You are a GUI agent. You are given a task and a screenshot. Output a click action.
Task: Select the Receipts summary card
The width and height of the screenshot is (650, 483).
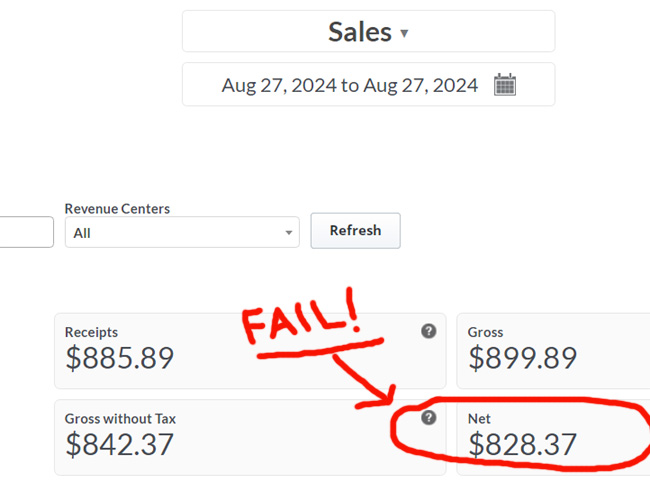(250, 351)
